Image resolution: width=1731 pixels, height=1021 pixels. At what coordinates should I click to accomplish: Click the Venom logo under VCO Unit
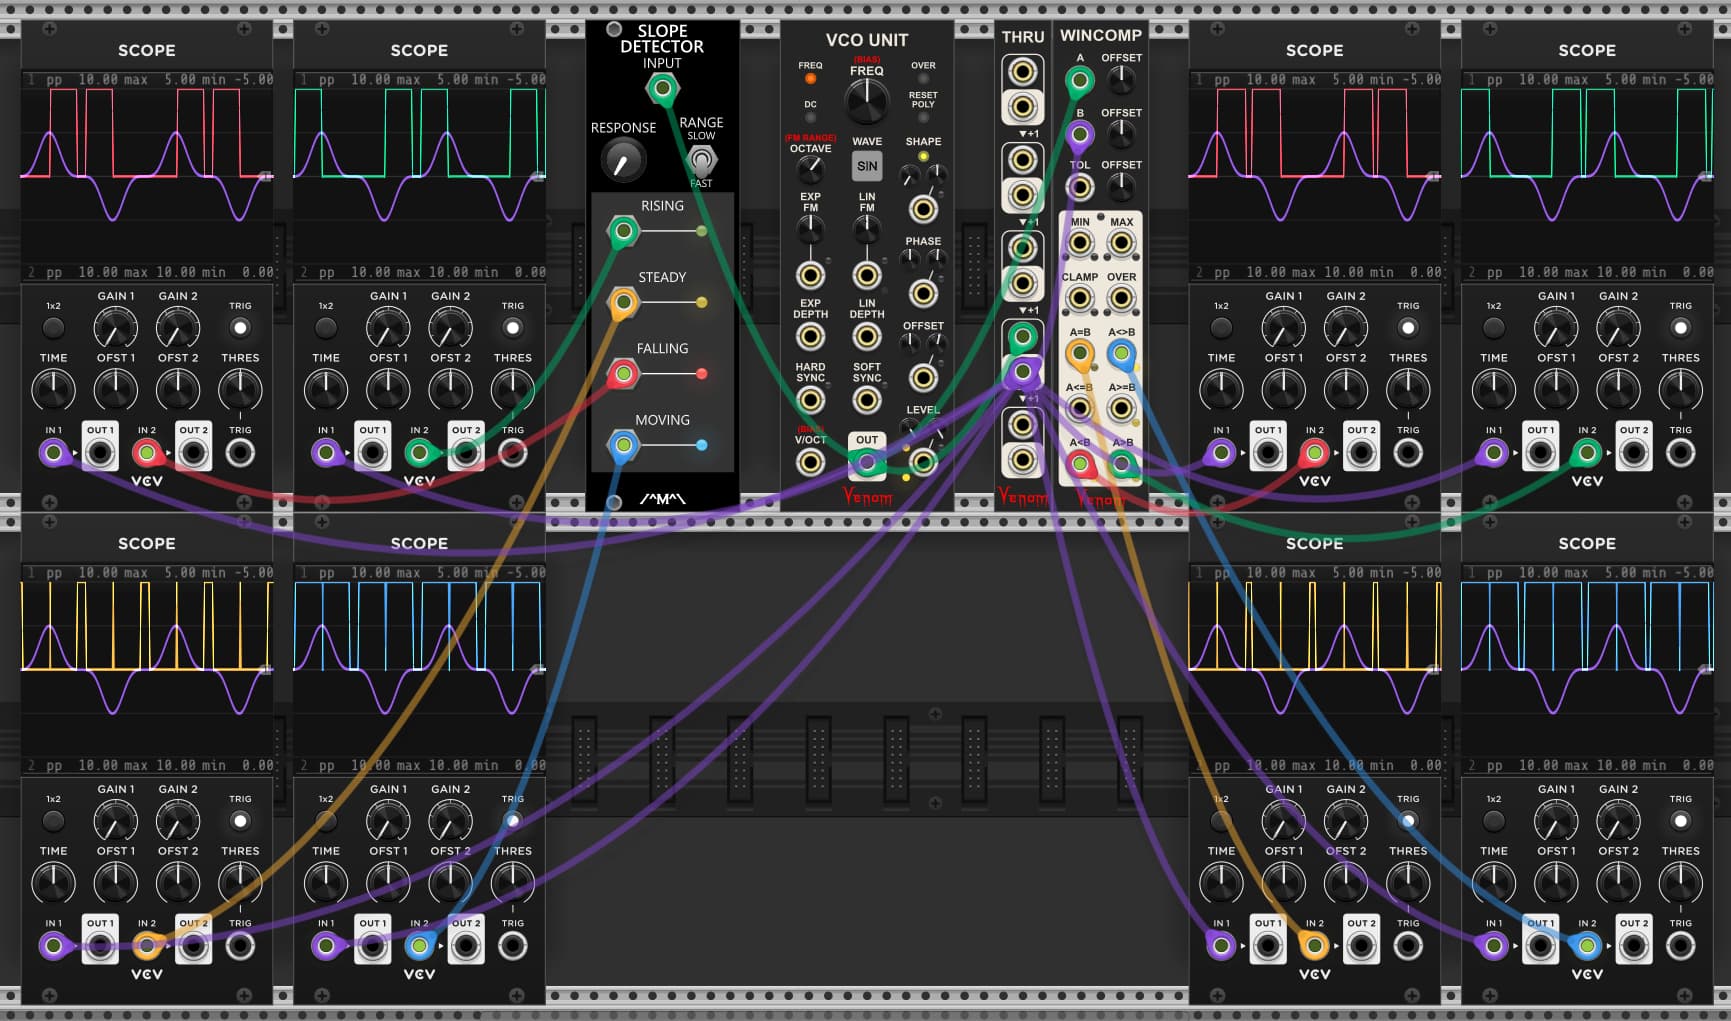[867, 496]
